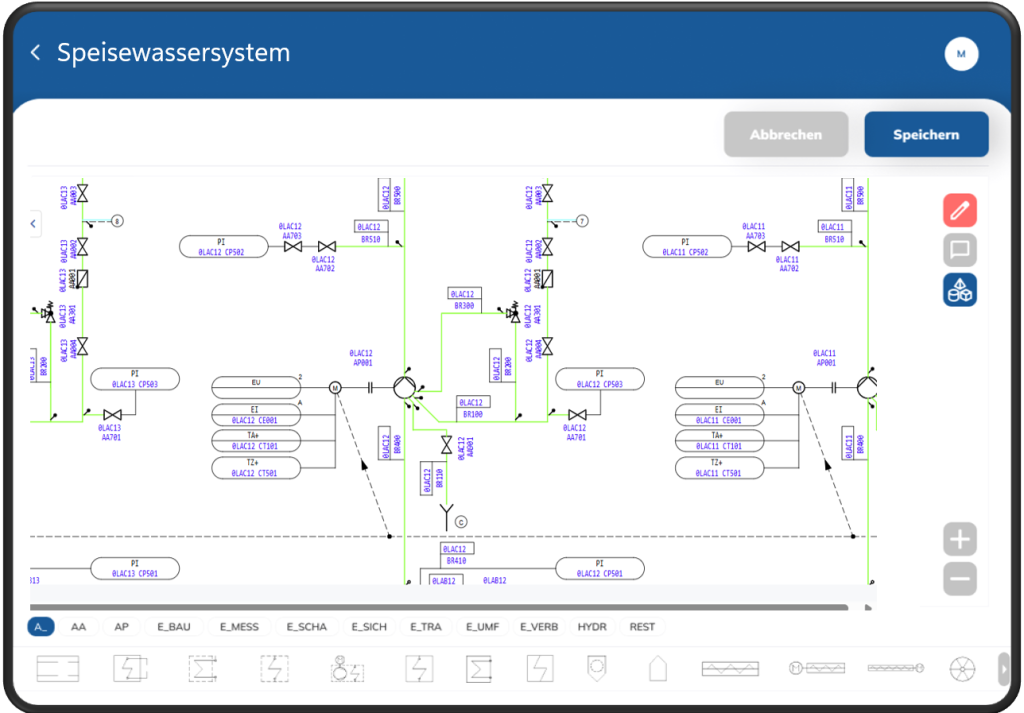Expand the left side panel chevron

pyautogui.click(x=33, y=222)
